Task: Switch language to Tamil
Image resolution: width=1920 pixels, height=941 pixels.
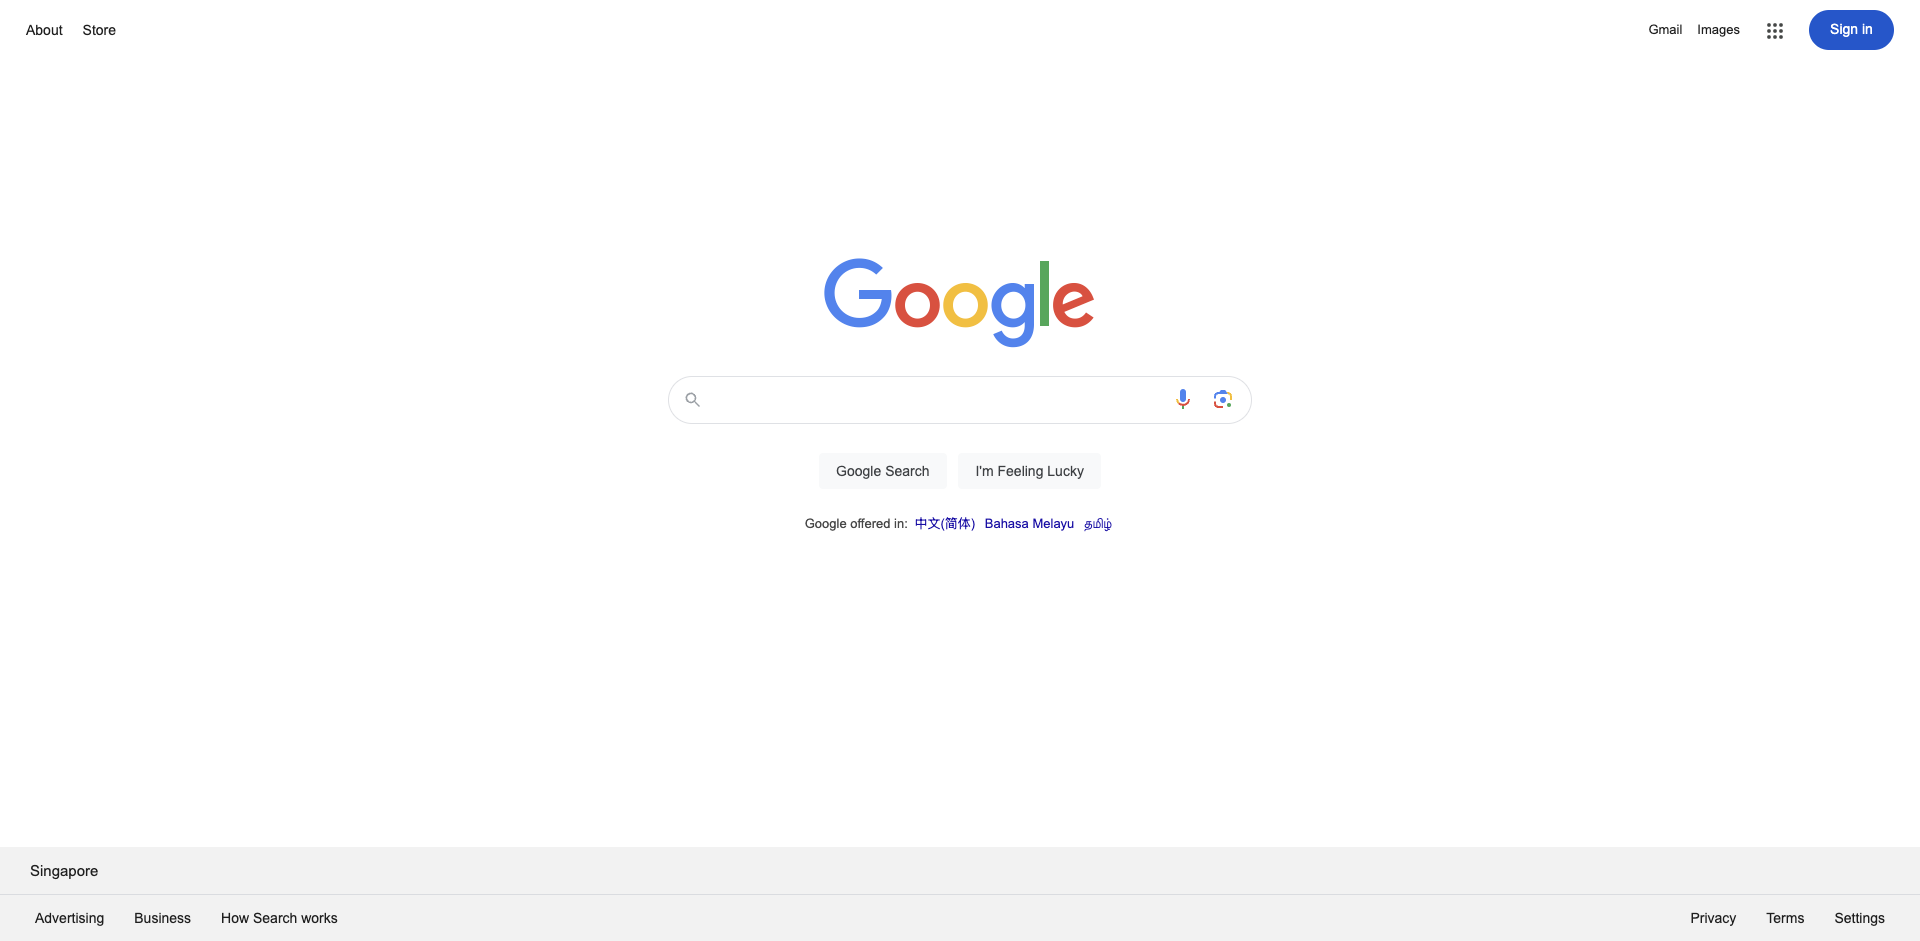Action: 1098,524
